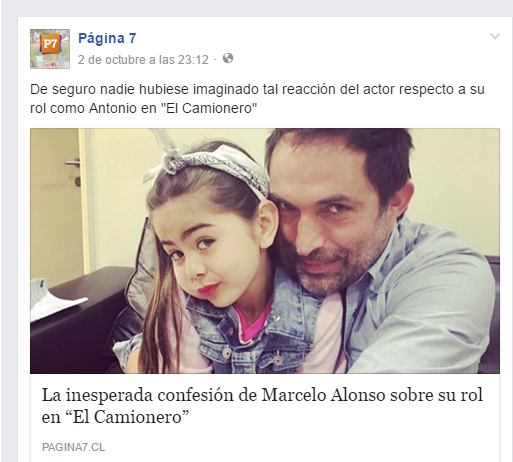Click the door handle in the photo background
Viewport: 513px width, 462px height.
(74, 172)
